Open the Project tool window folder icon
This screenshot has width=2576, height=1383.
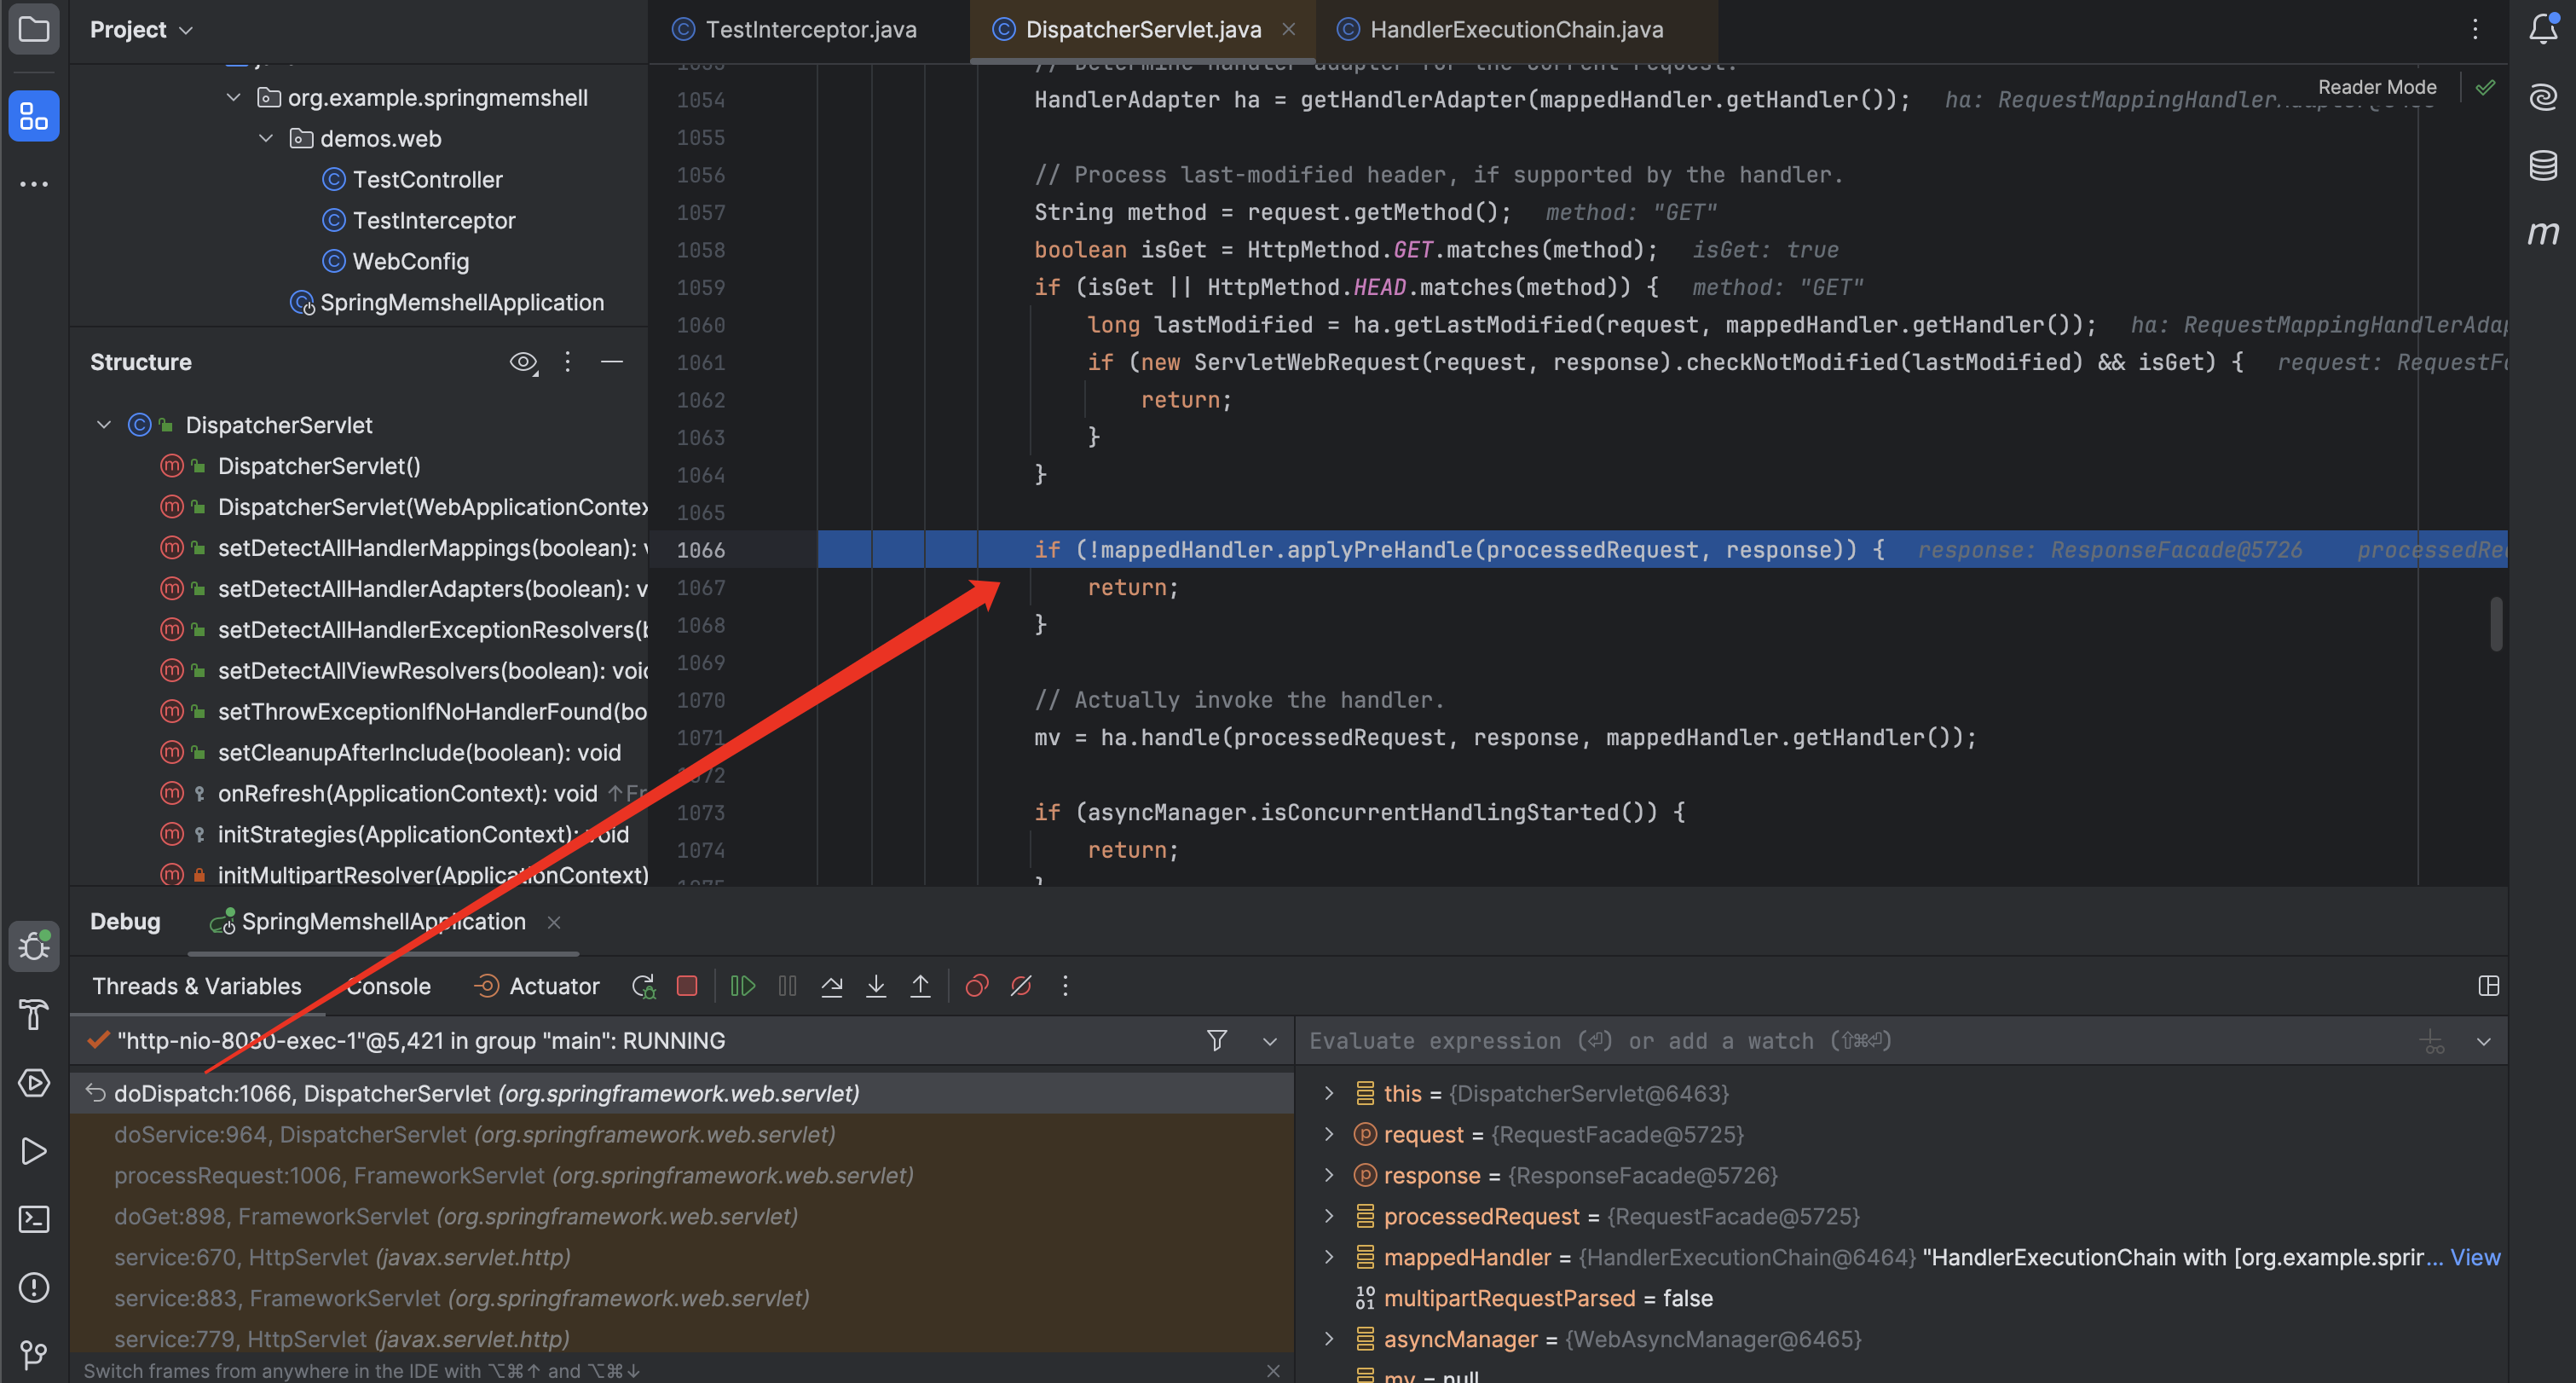(34, 29)
